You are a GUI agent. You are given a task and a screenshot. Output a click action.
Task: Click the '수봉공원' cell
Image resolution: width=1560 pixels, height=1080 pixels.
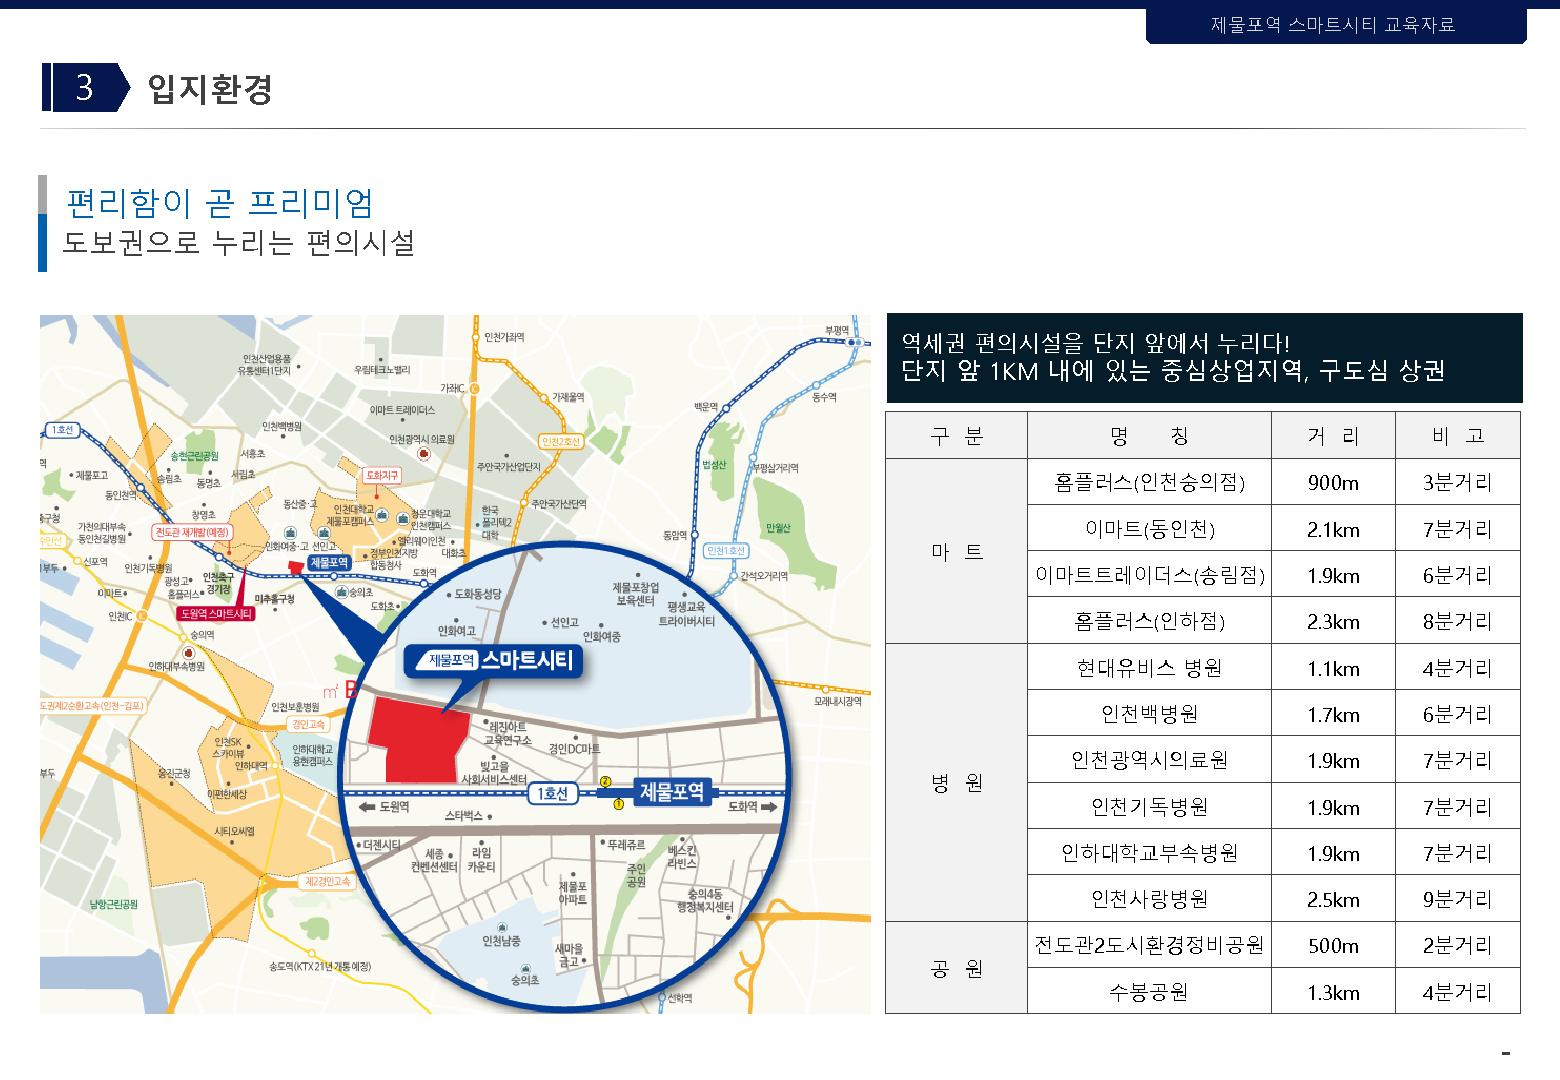pos(1150,992)
